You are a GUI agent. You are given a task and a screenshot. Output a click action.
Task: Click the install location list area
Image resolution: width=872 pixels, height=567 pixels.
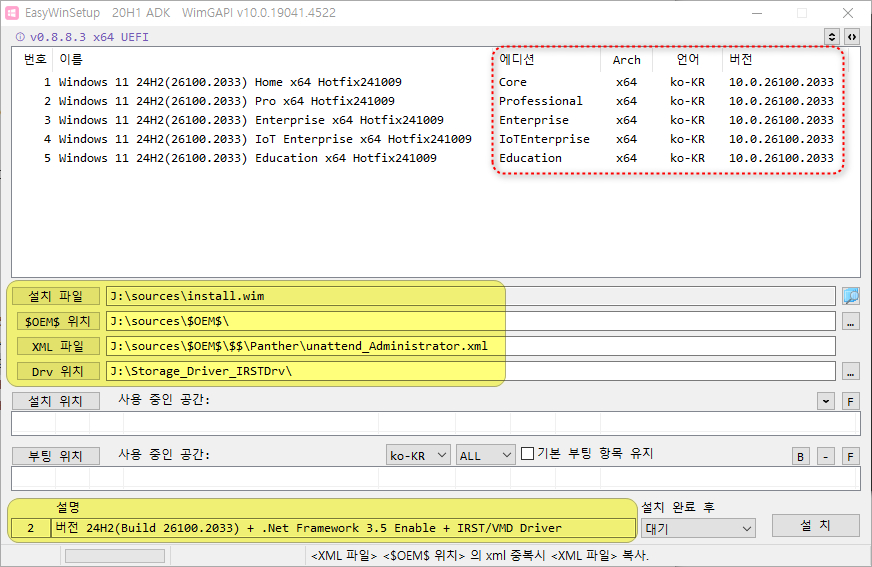435,424
